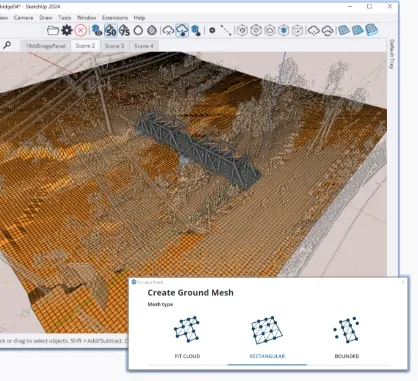
Task: Minimize the SketchUp window
Action: point(350,6)
